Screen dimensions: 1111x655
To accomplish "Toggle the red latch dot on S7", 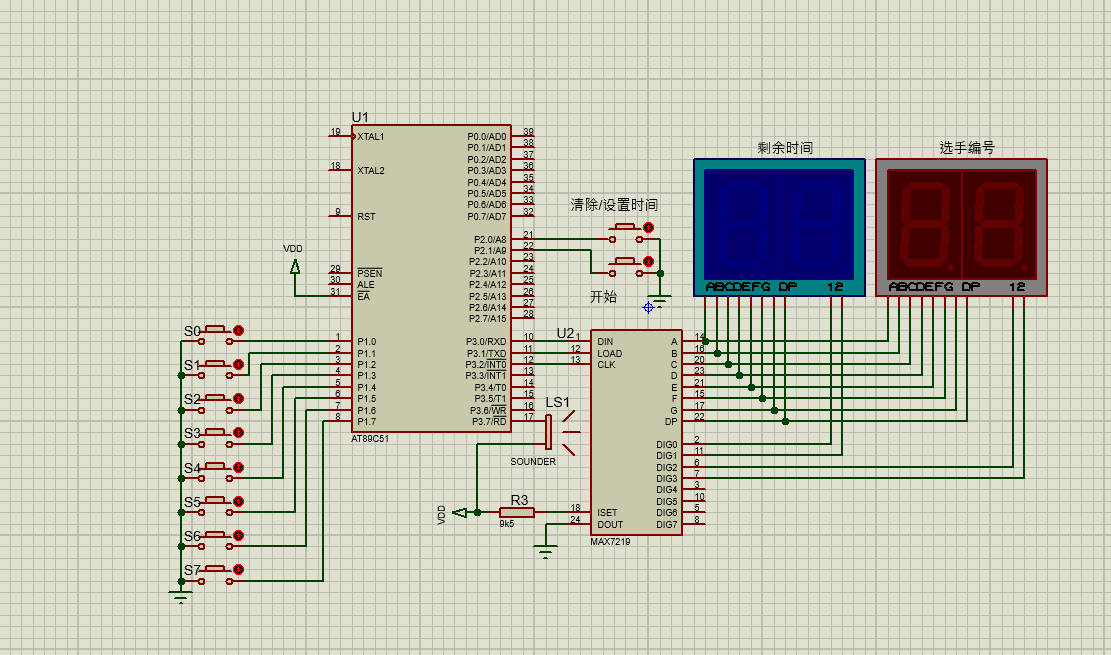I will click(x=239, y=569).
